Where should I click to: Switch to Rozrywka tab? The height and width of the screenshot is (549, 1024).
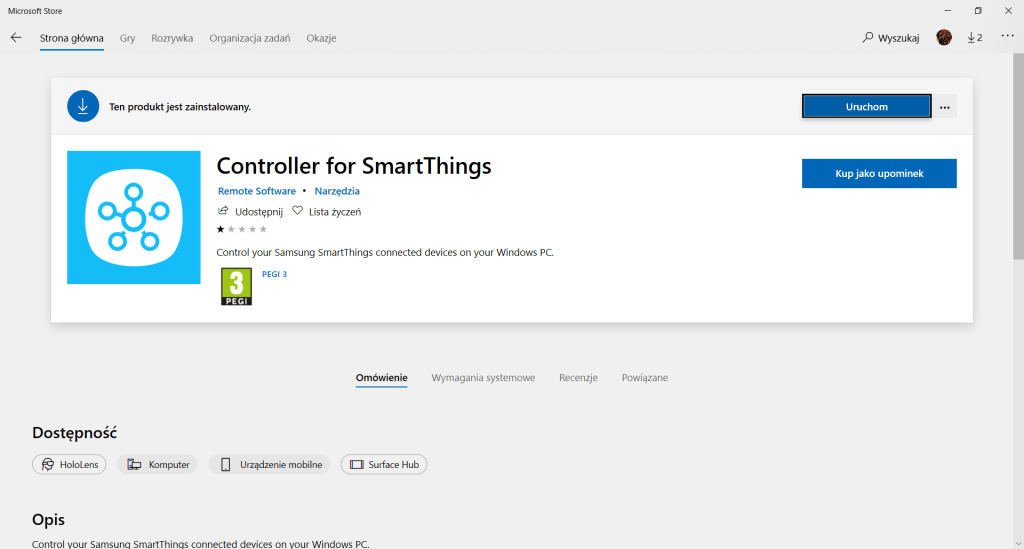(172, 38)
